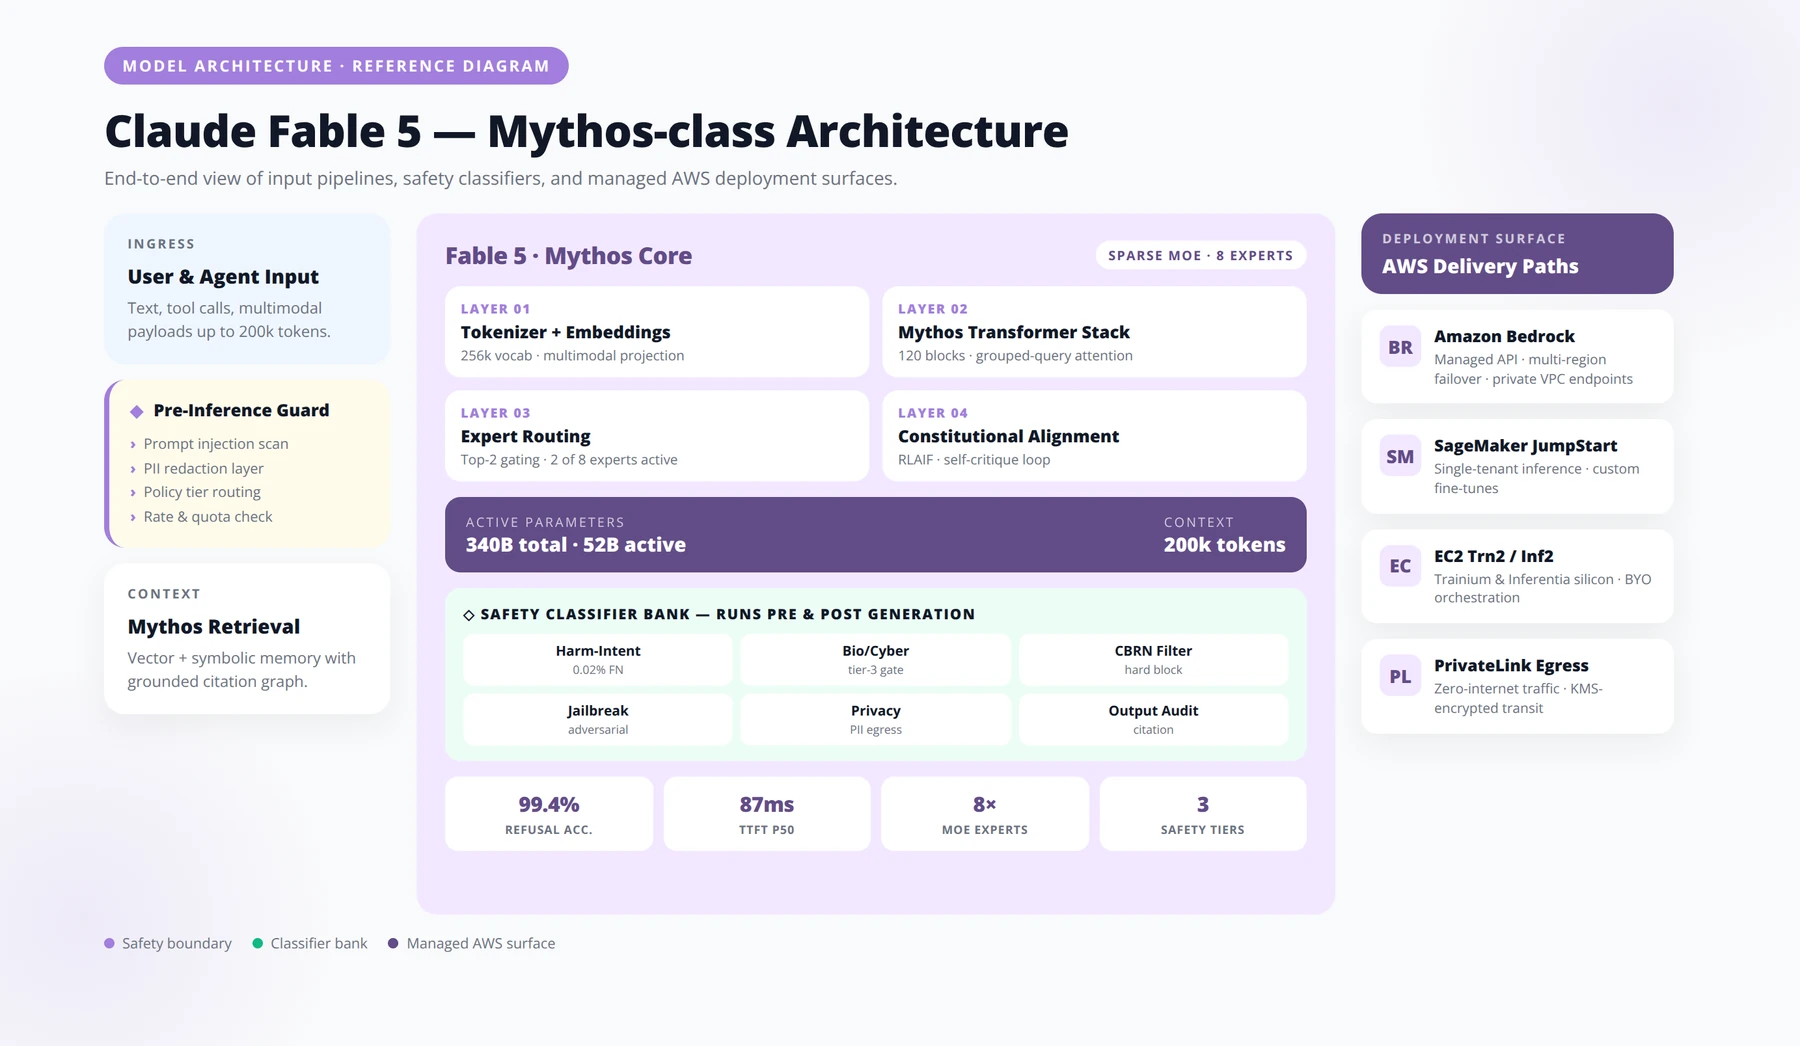The width and height of the screenshot is (1800, 1046).
Task: Click the PL PrivateLink badge icon
Action: pyautogui.click(x=1400, y=676)
